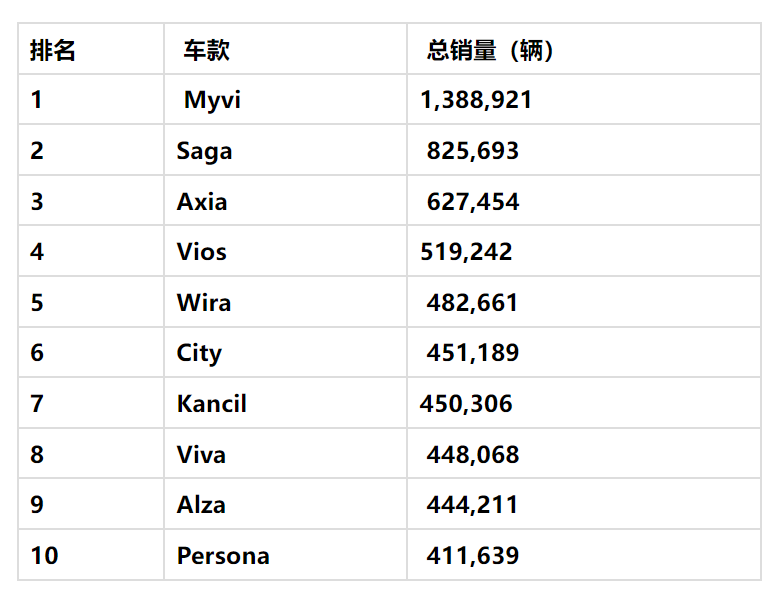Image resolution: width=779 pixels, height=608 pixels.
Task: Click the sales figure 1,388,921
Action: click(x=476, y=100)
